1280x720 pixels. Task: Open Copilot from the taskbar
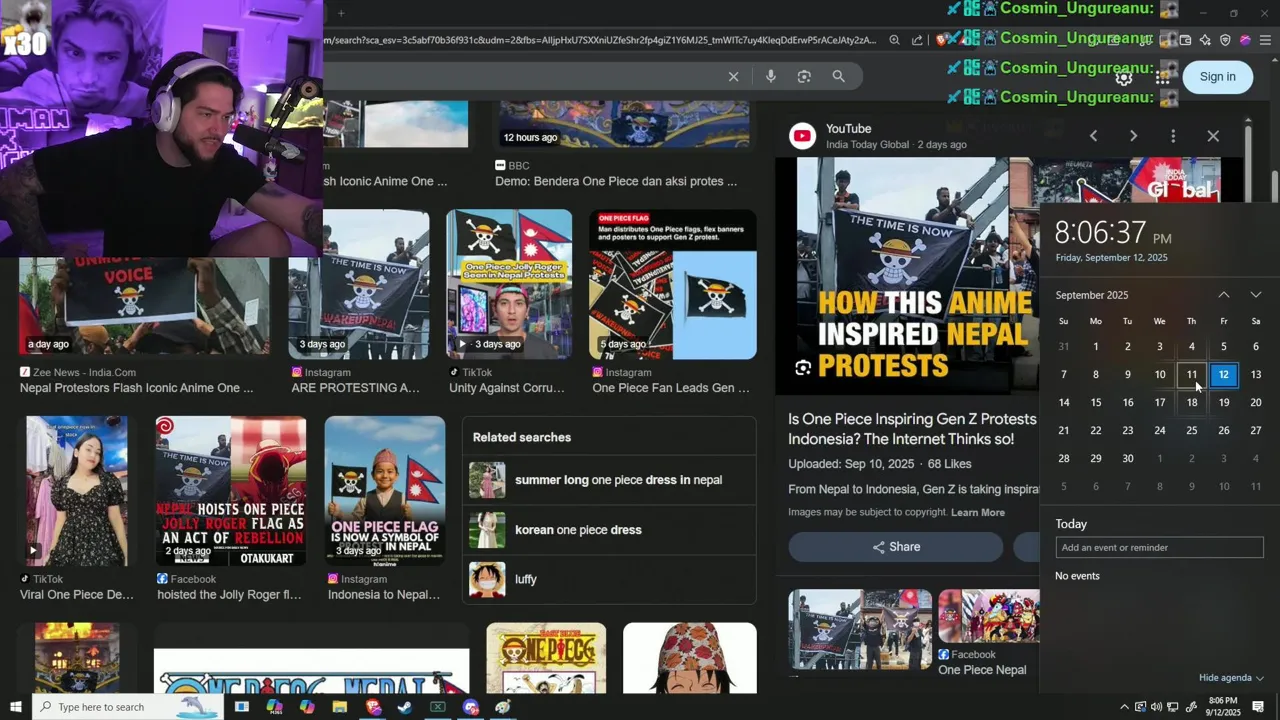pyautogui.click(x=307, y=707)
